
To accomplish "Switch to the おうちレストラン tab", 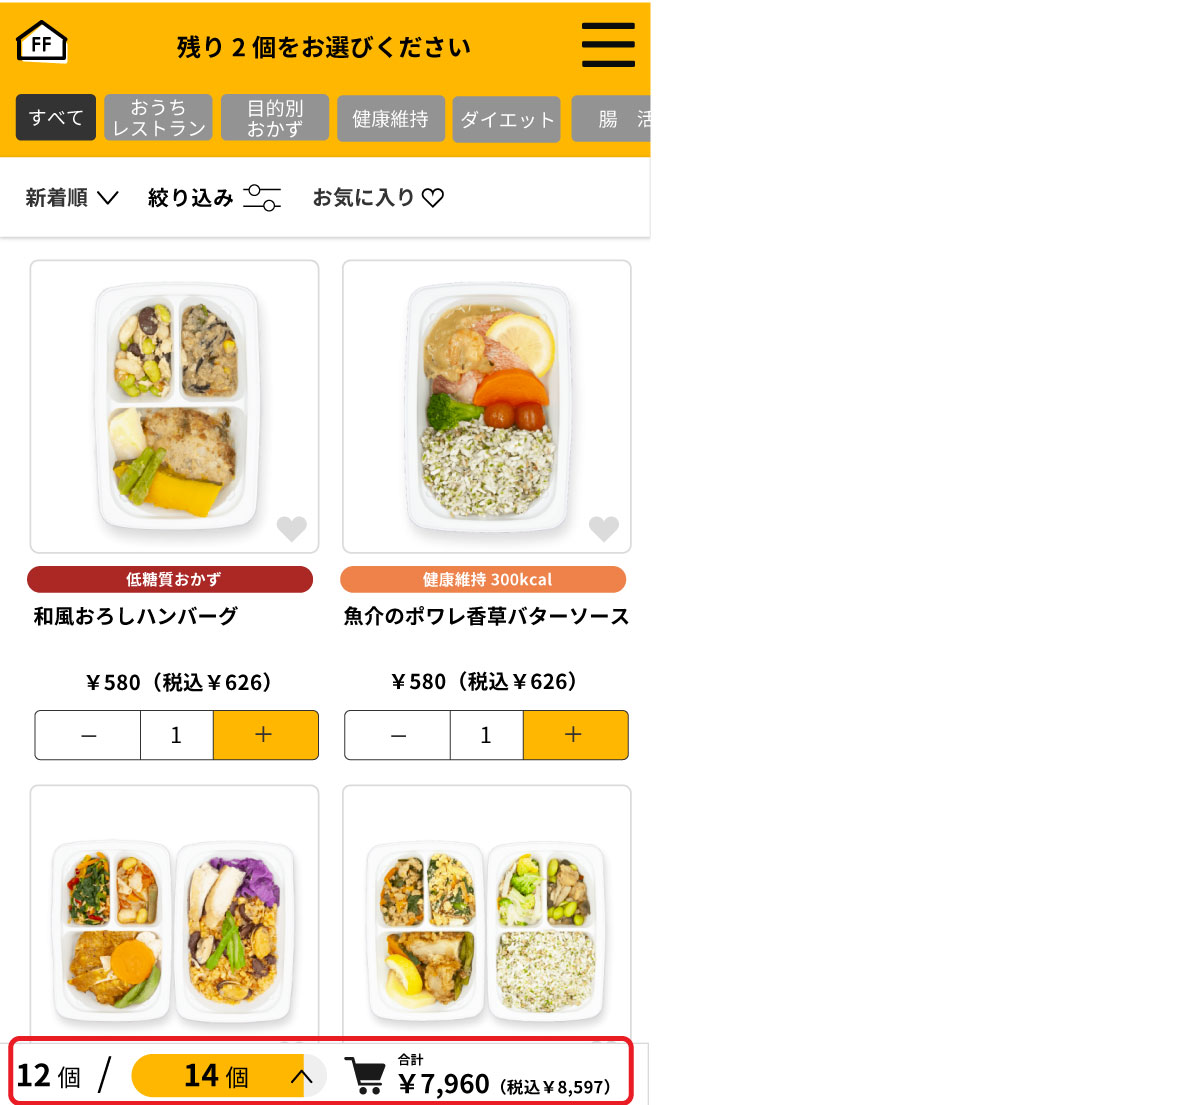I will coord(158,118).
